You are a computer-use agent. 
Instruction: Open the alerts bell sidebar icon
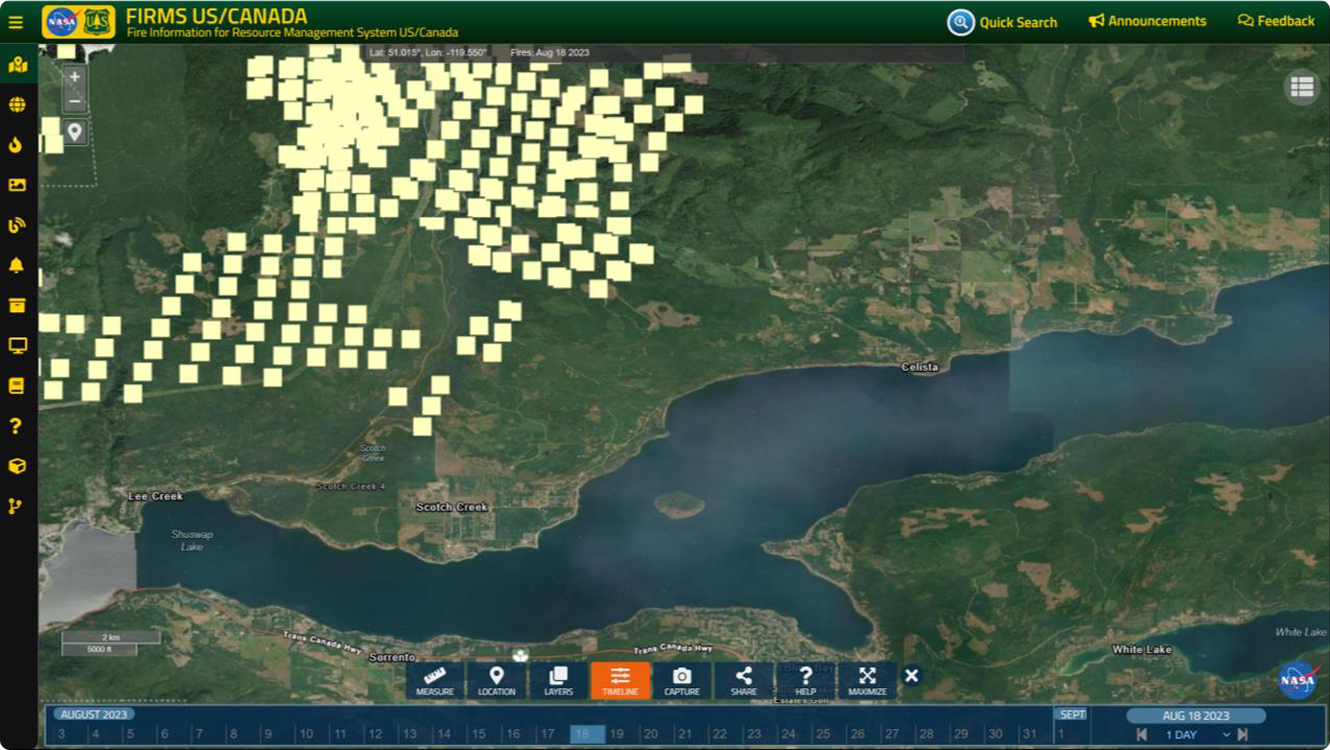pos(16,265)
